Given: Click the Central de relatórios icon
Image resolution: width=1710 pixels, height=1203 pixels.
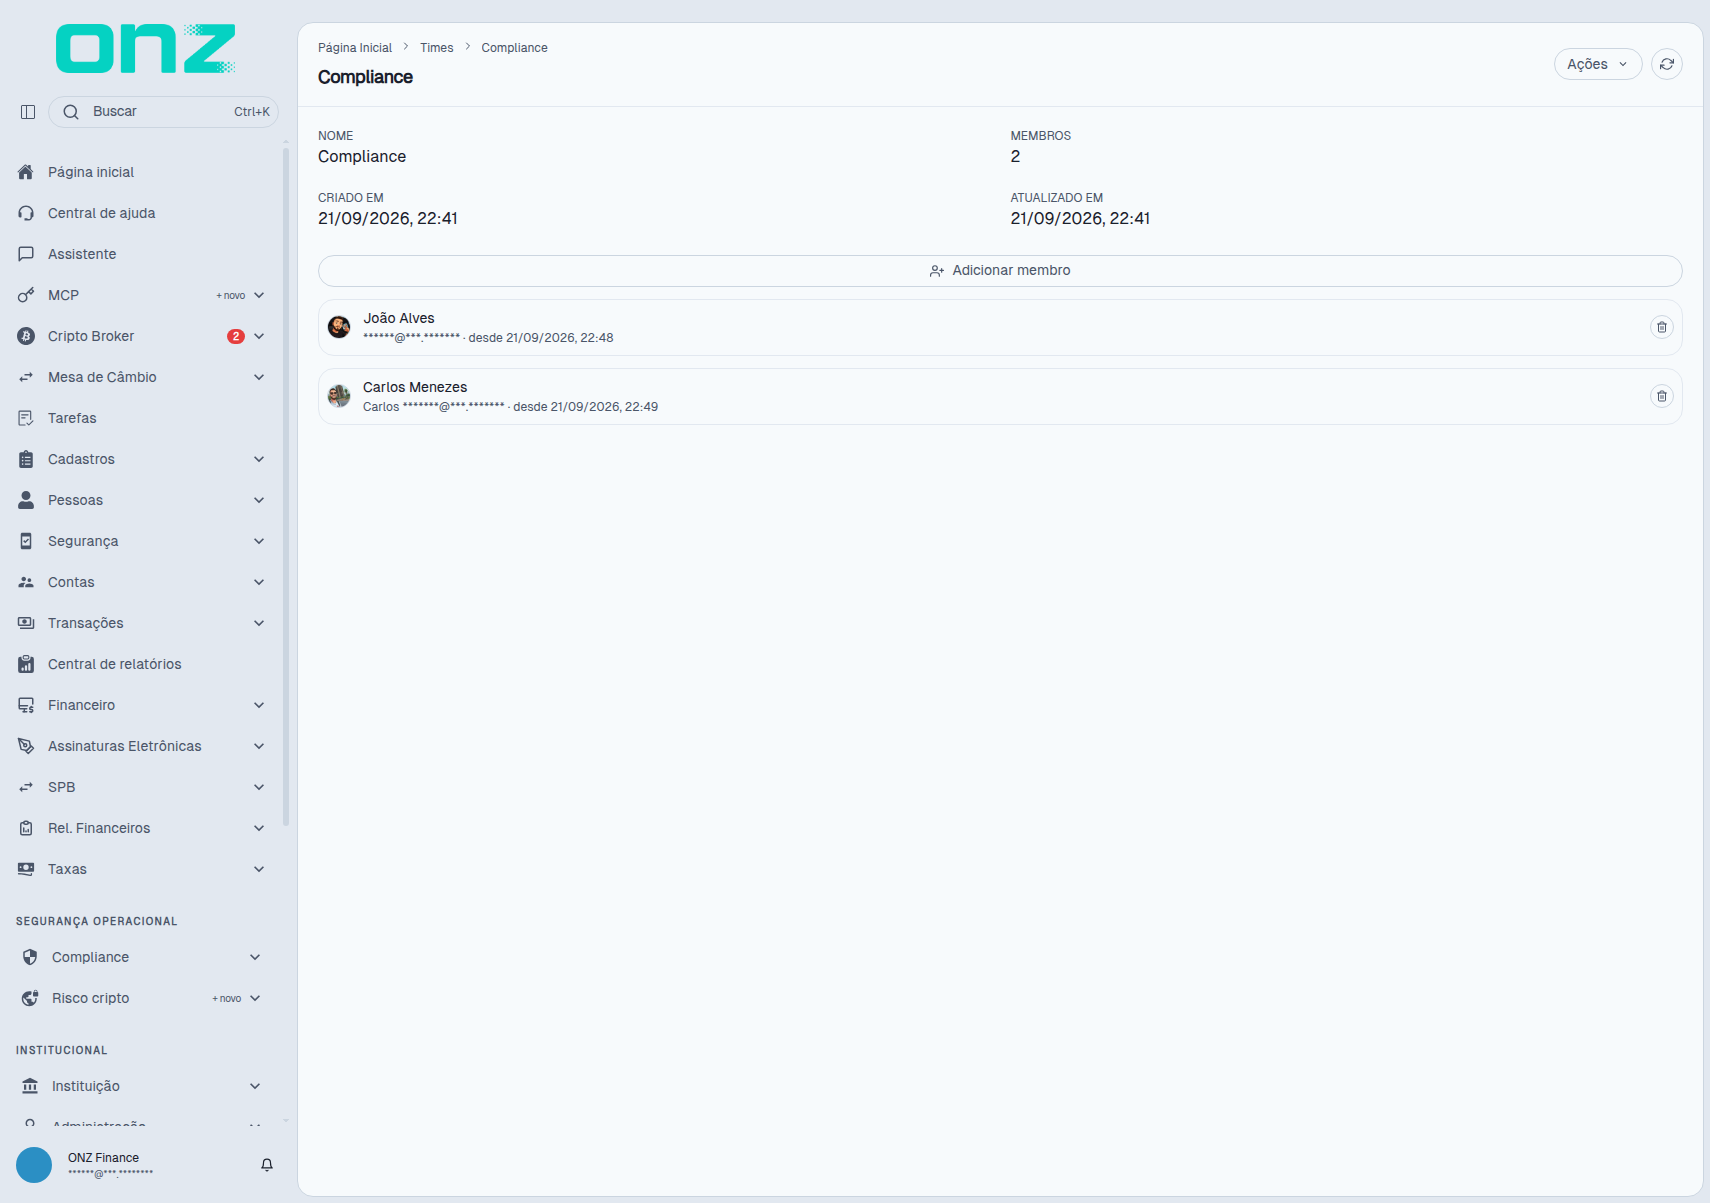Looking at the screenshot, I should pyautogui.click(x=26, y=664).
